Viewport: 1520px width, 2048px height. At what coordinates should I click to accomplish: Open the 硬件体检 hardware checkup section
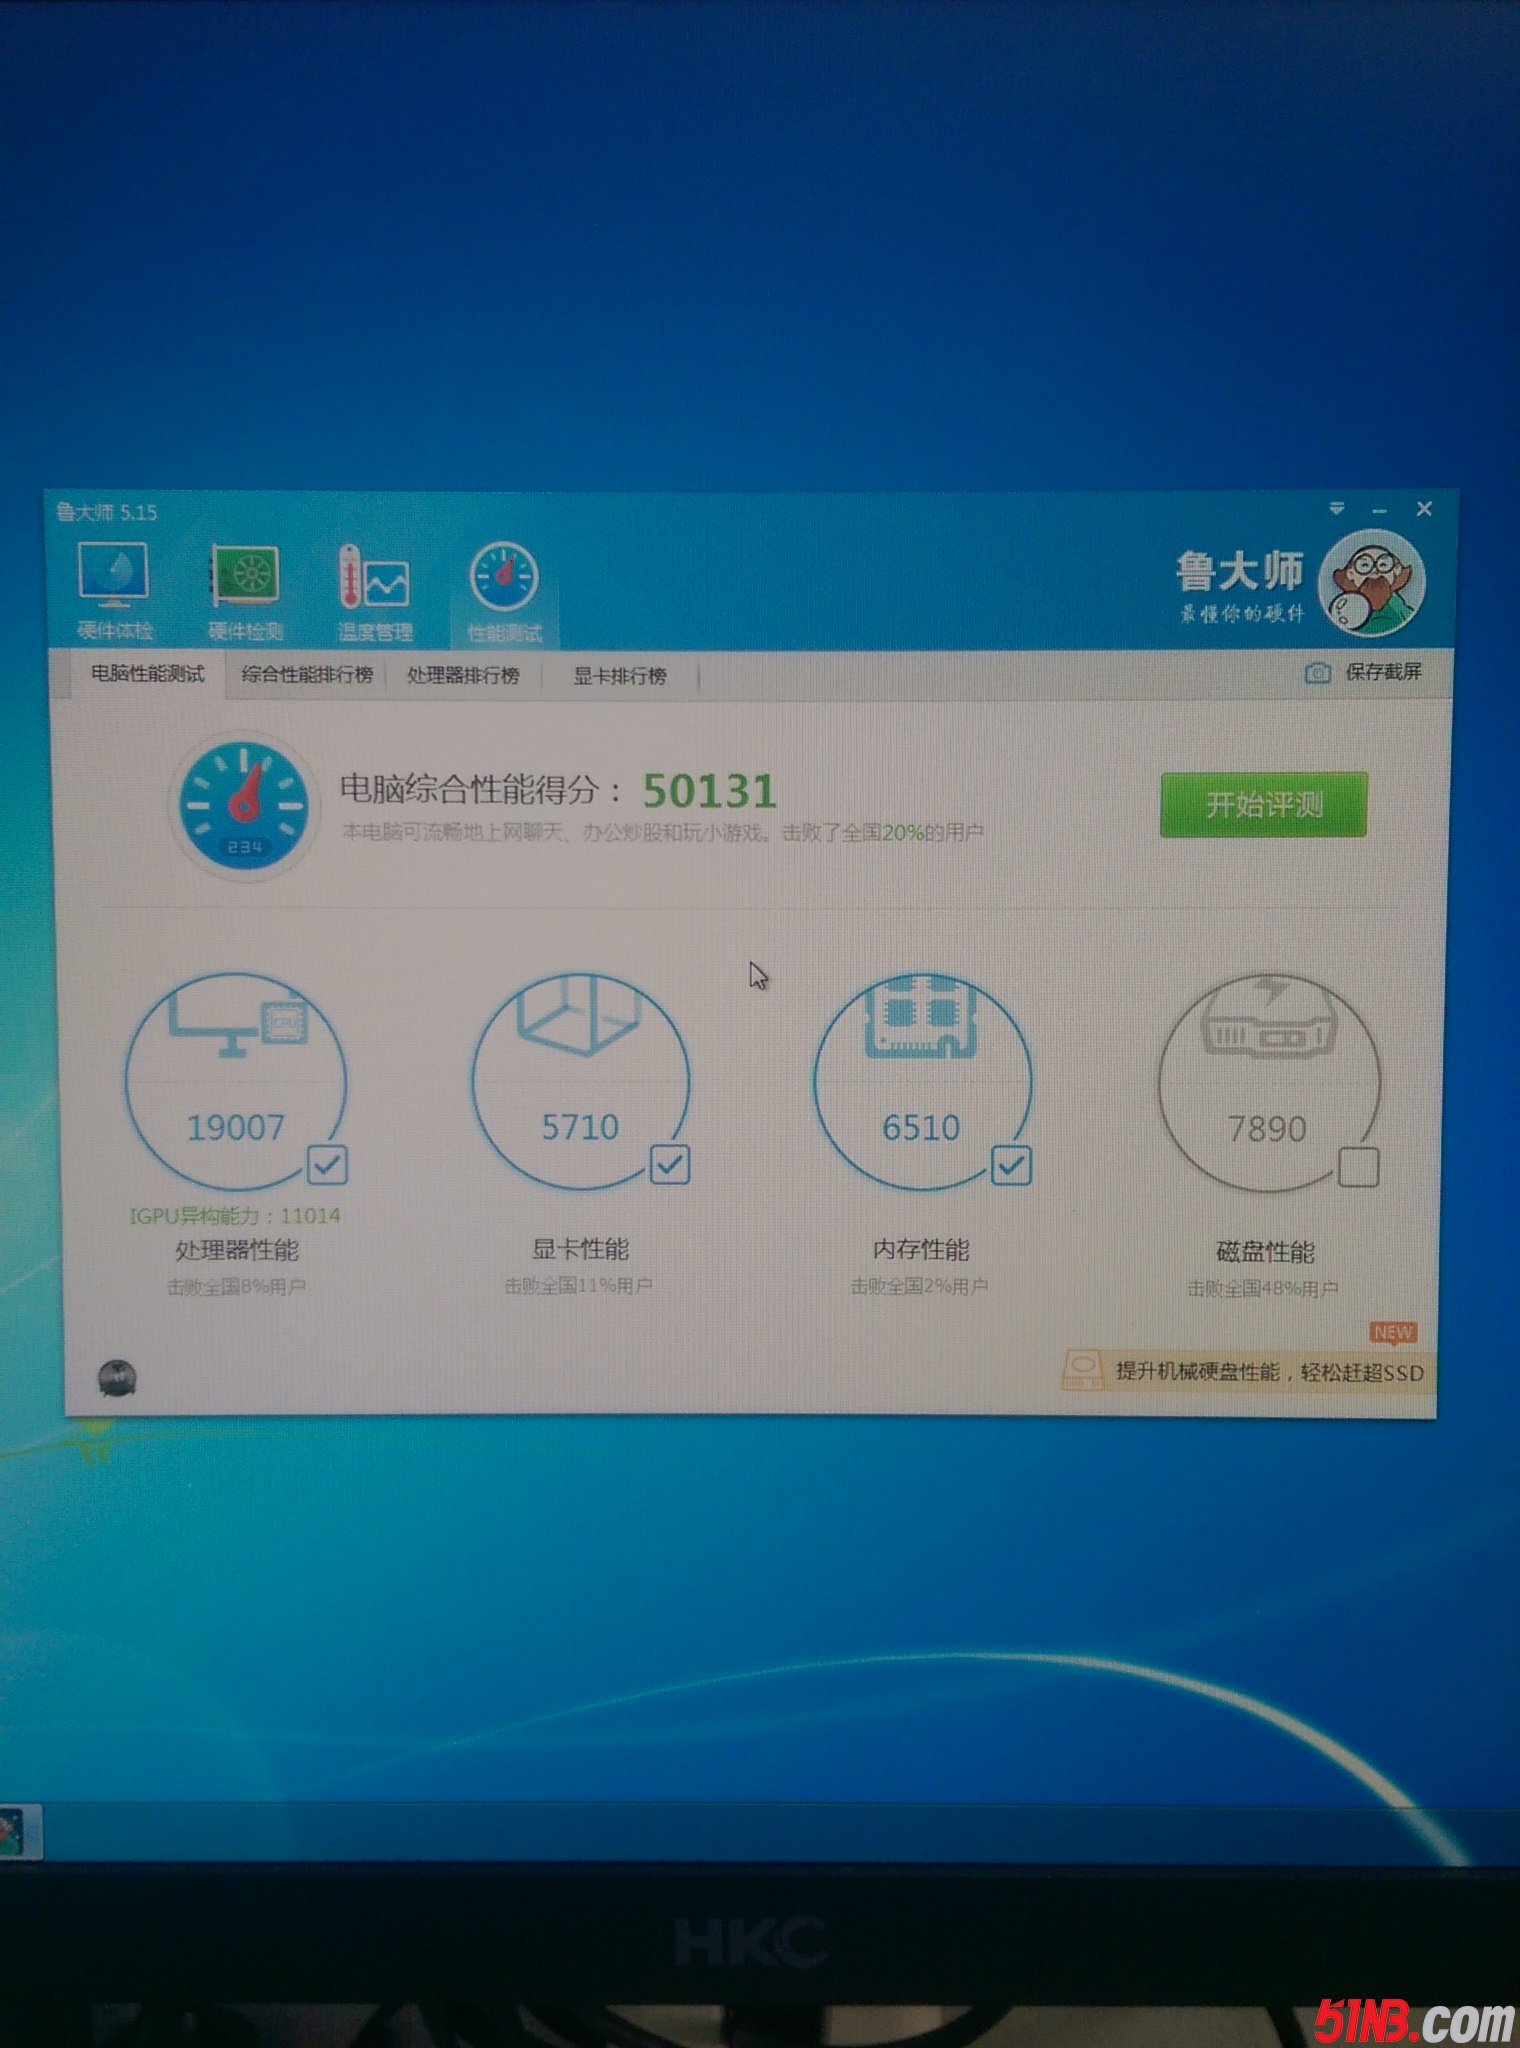(x=115, y=590)
